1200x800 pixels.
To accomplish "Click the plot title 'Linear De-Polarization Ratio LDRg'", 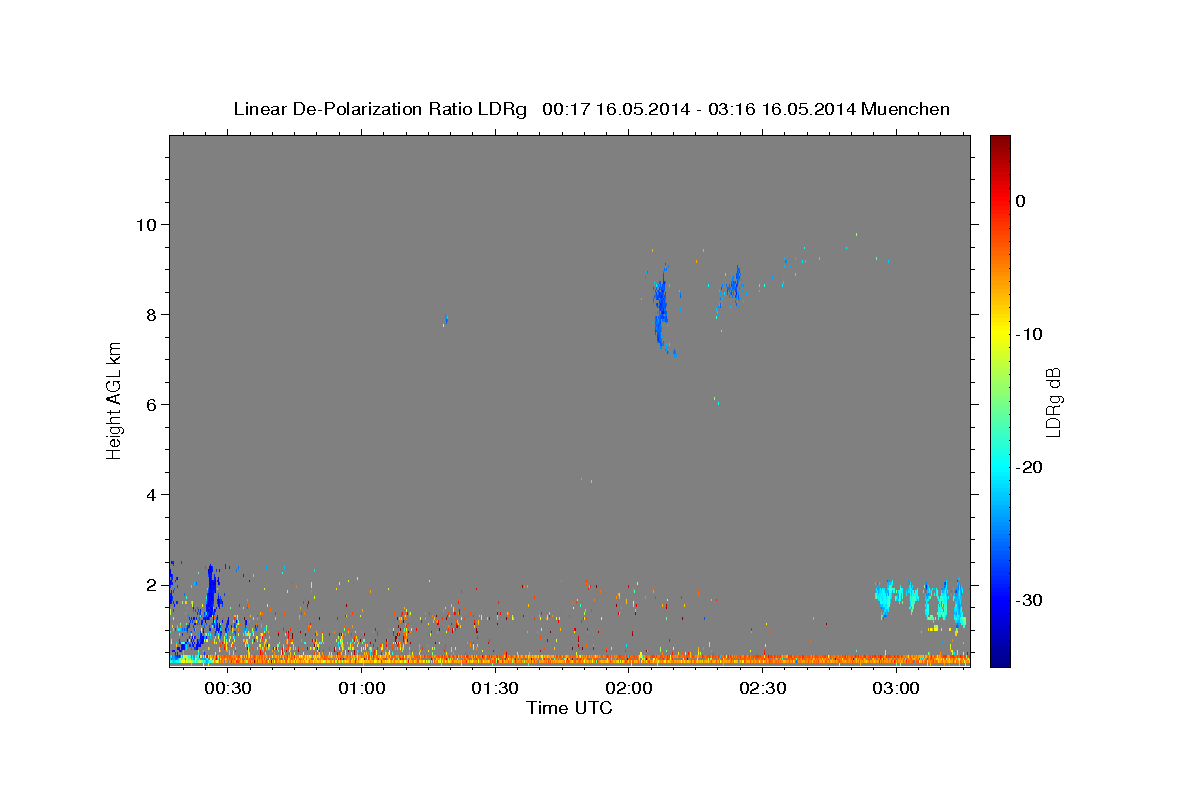I will 379,109.
